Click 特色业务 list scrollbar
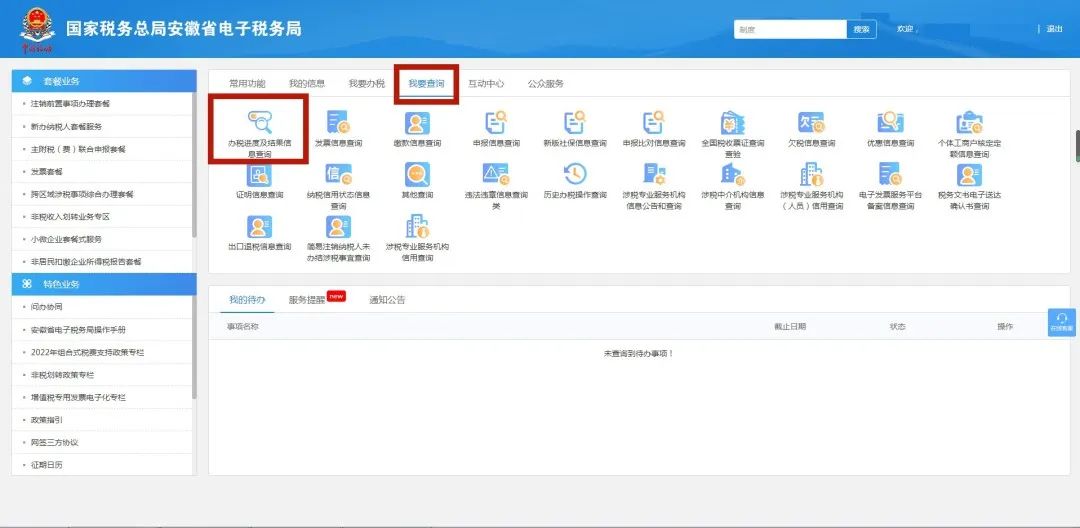Viewport: 1080px width, 528px height. pos(194,348)
